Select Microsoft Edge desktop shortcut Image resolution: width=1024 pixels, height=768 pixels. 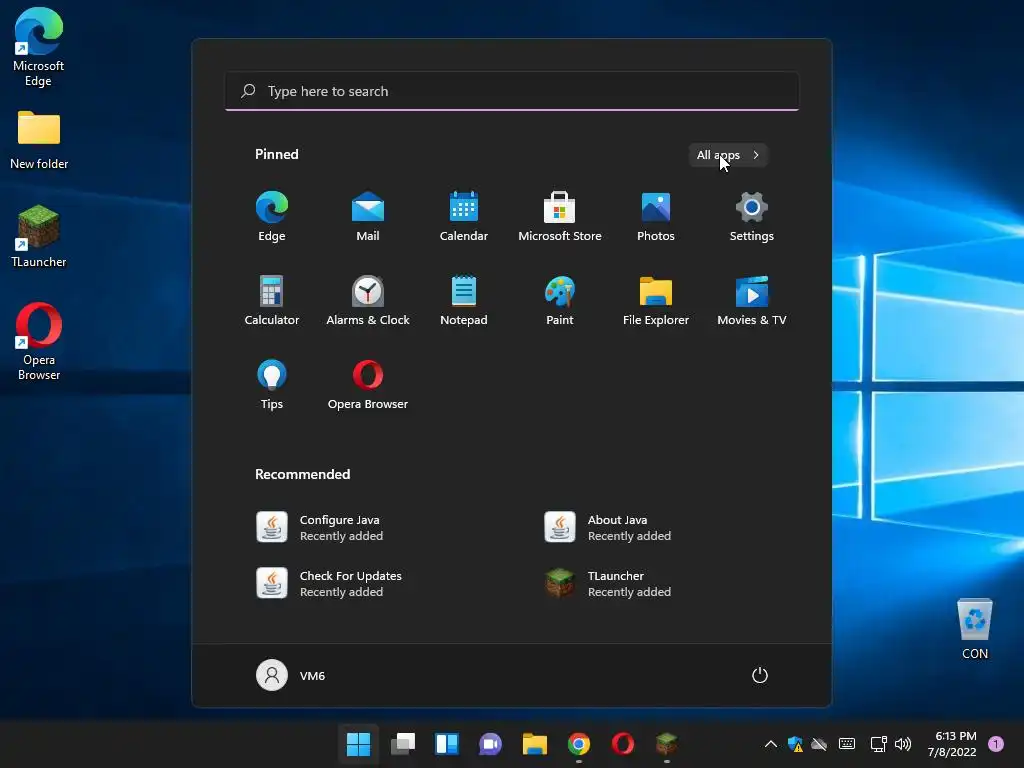(39, 47)
